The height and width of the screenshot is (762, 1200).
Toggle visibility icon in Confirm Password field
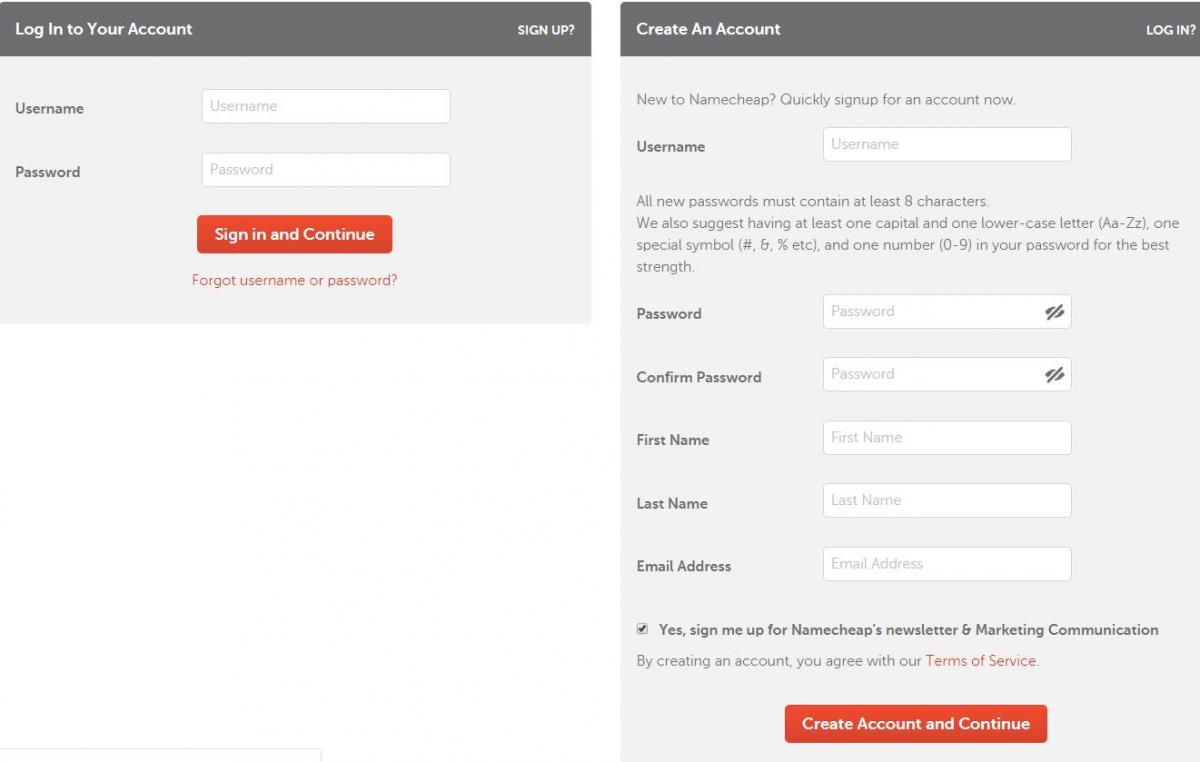click(x=1054, y=375)
